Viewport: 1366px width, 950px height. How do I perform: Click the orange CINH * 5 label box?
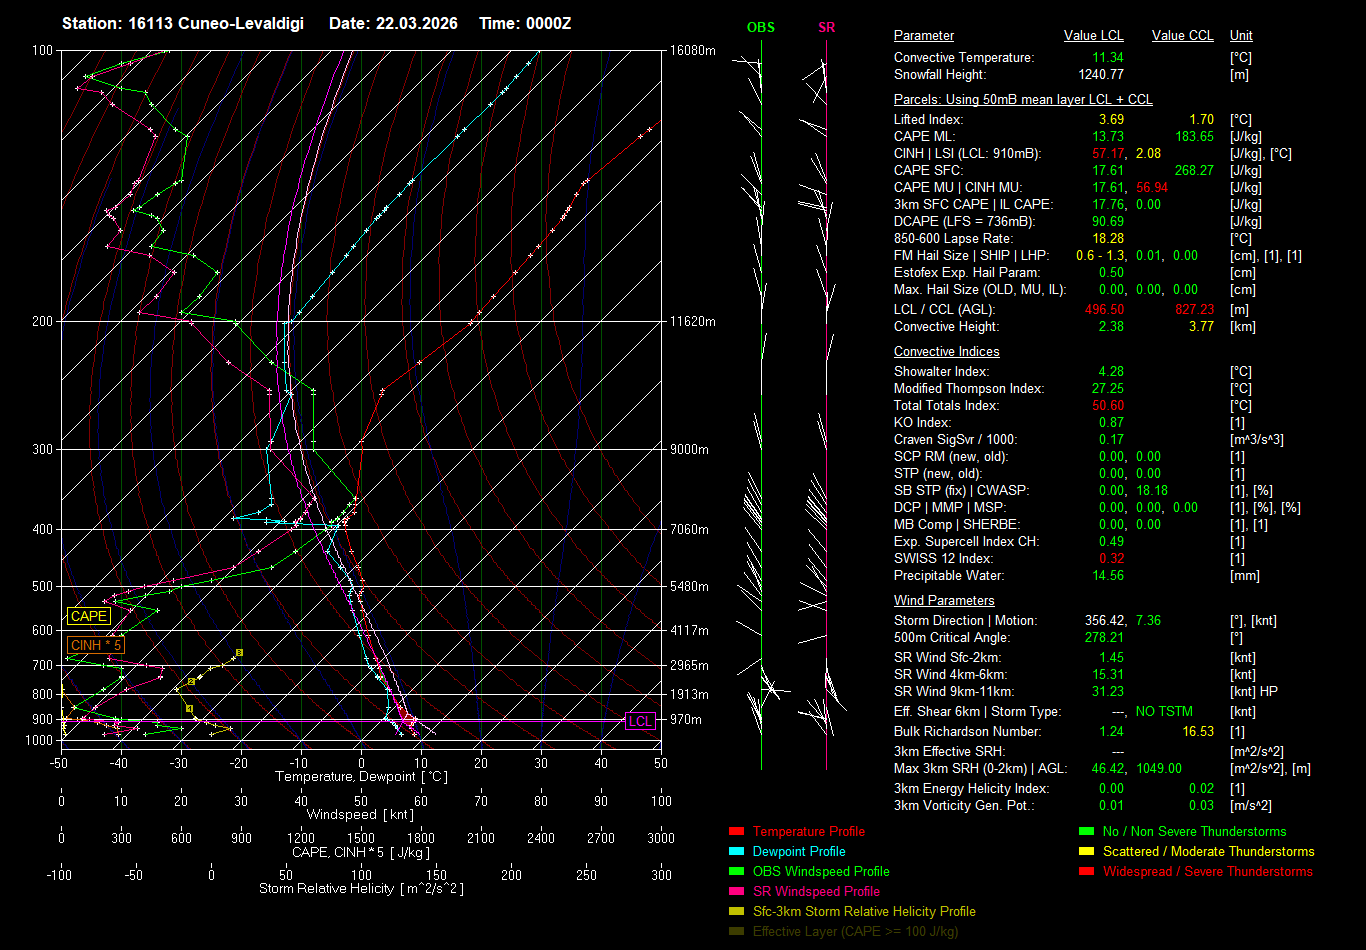(96, 646)
